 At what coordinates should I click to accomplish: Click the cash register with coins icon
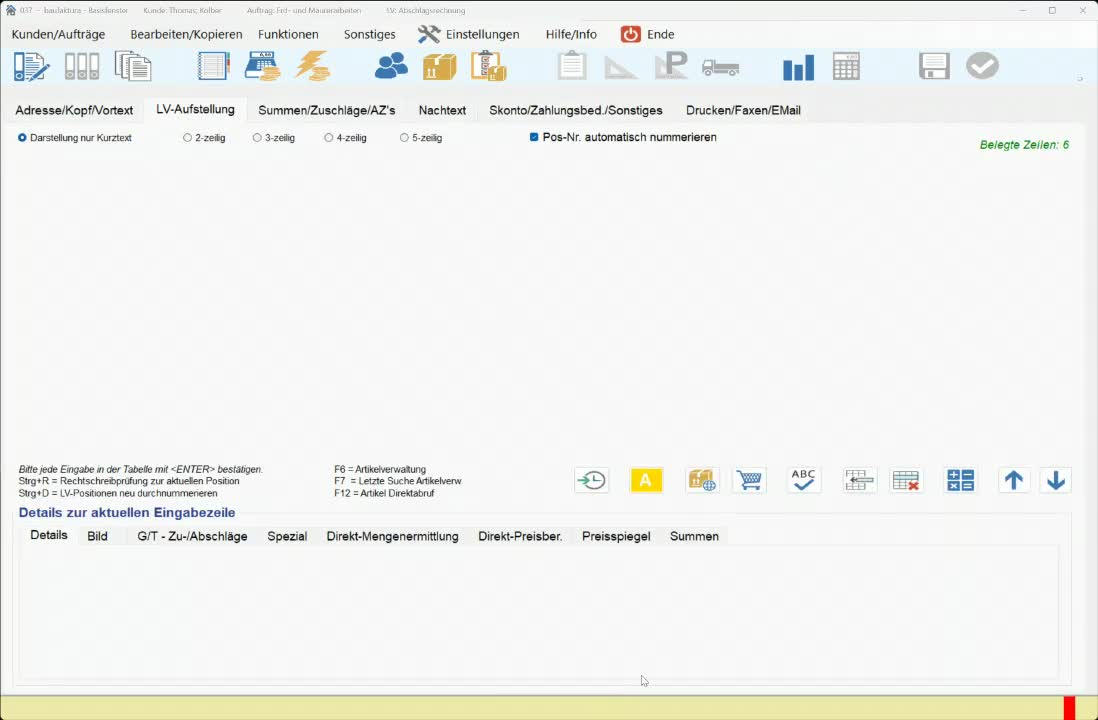click(263, 67)
